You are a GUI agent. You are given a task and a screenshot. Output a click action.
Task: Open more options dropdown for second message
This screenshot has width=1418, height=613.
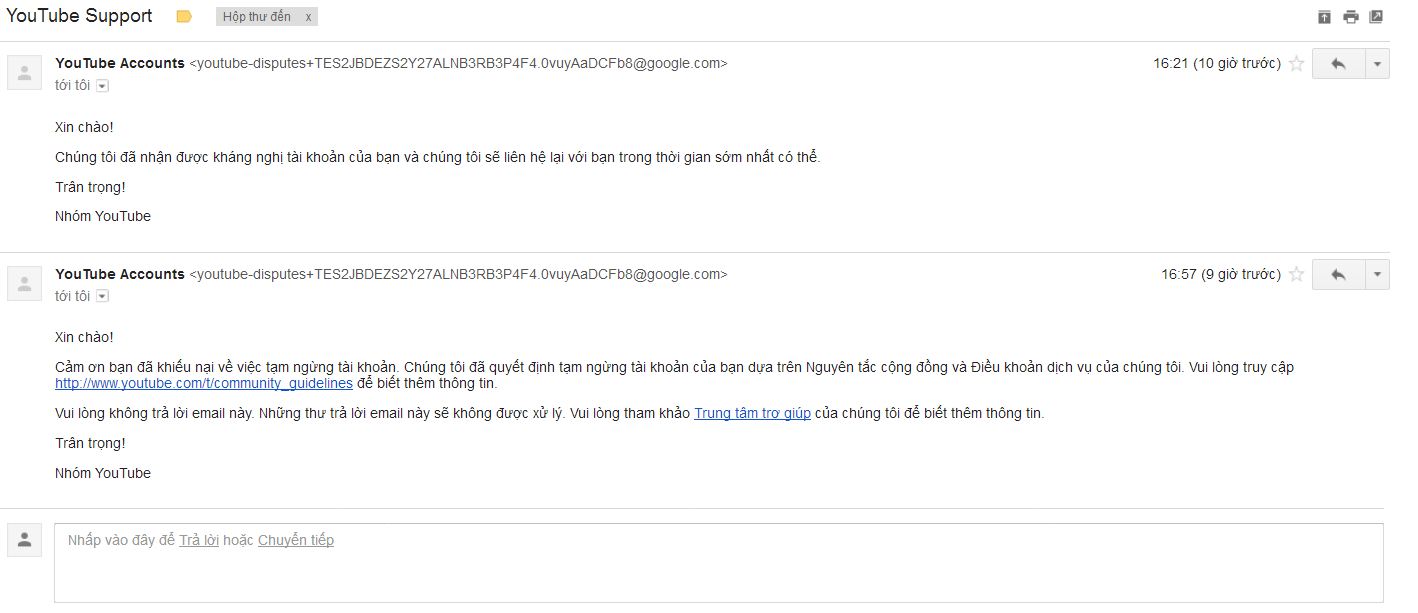coord(1377,275)
